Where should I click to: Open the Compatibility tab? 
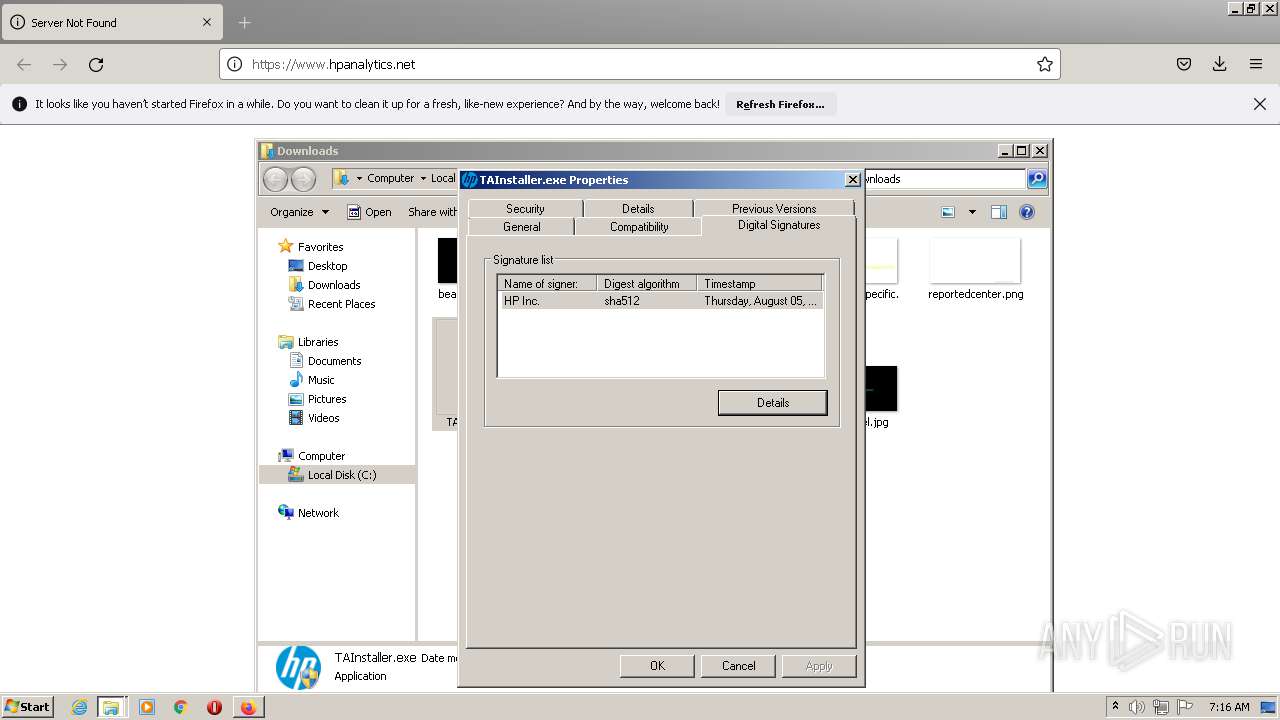639,227
